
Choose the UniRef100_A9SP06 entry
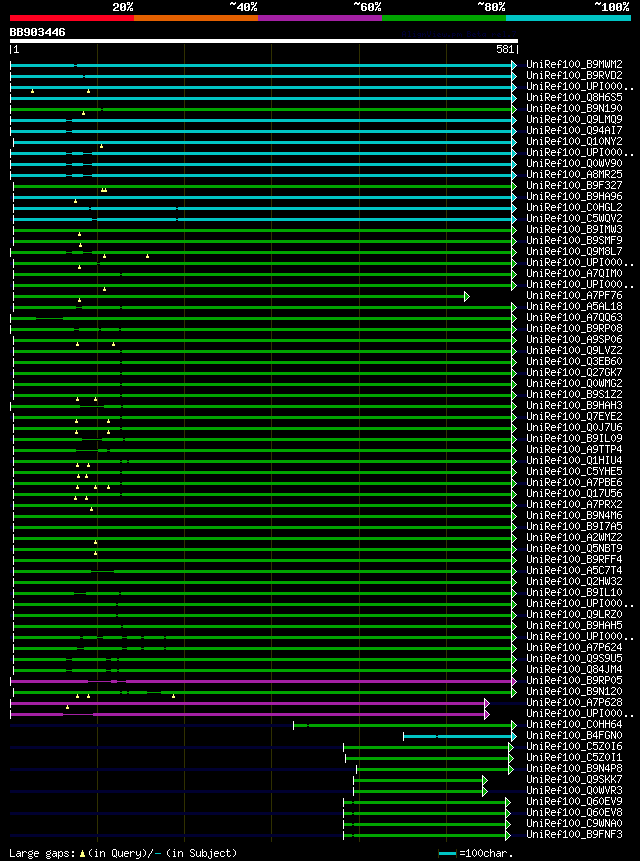click(x=574, y=339)
